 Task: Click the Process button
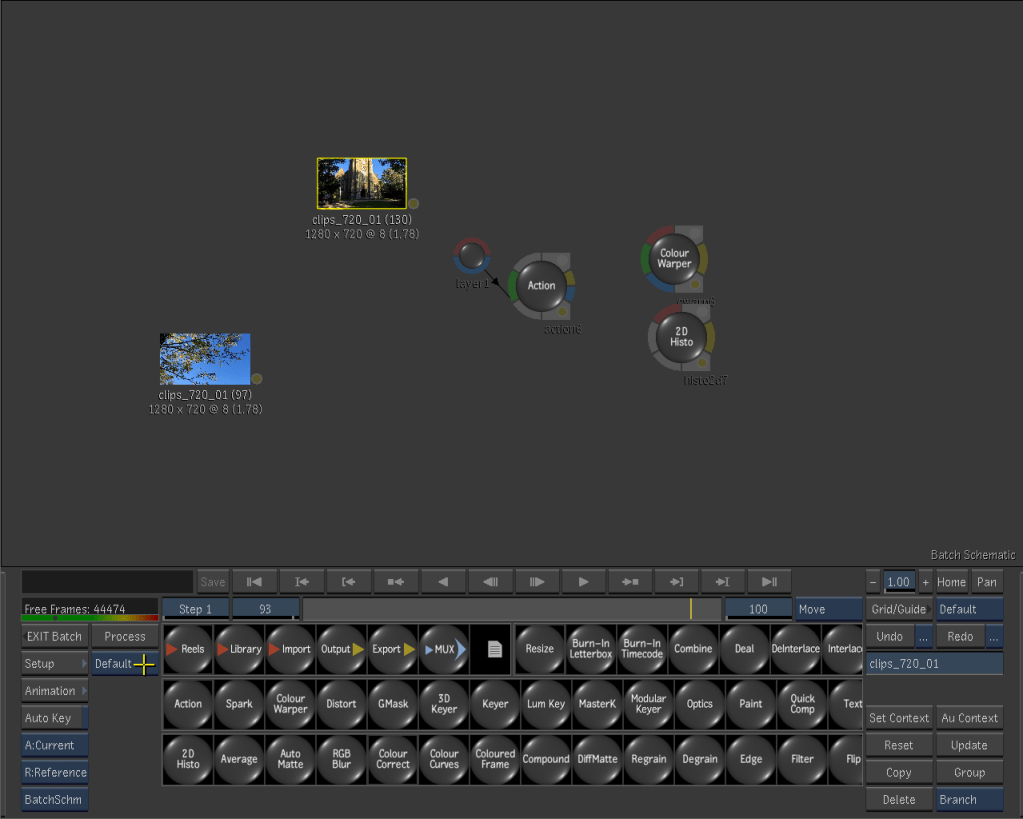pos(125,637)
